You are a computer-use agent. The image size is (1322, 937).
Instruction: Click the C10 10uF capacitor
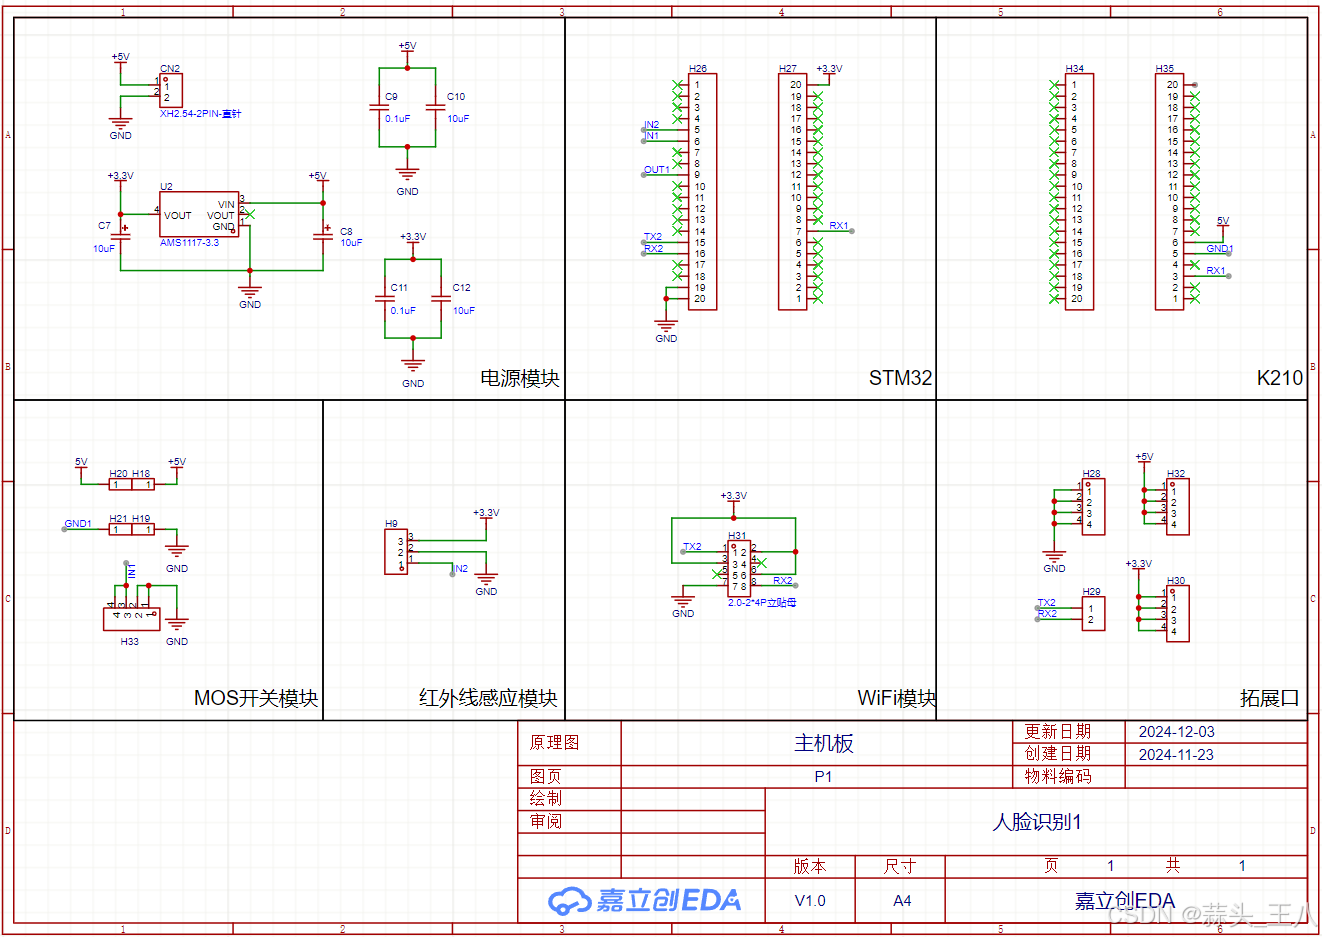pyautogui.click(x=435, y=107)
